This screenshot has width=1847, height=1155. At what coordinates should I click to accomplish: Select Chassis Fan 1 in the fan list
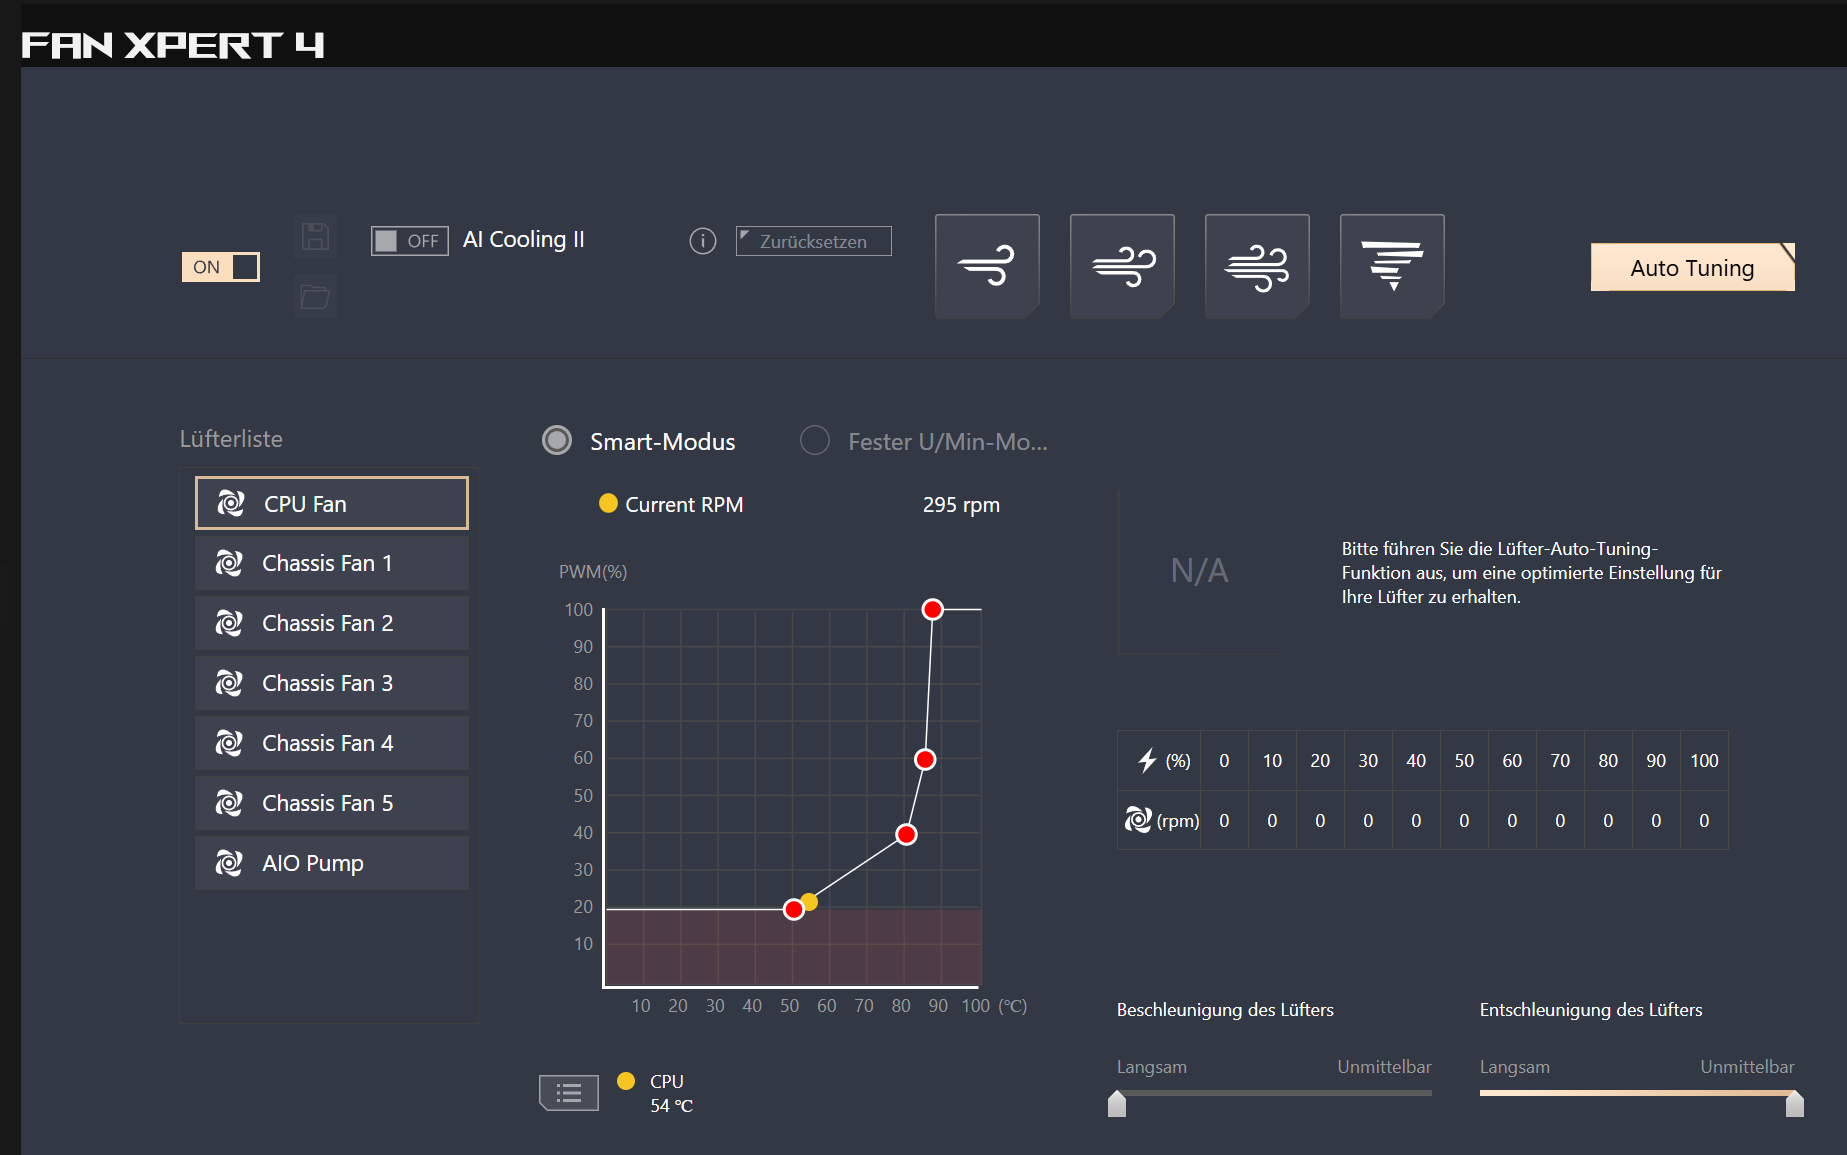tap(332, 563)
